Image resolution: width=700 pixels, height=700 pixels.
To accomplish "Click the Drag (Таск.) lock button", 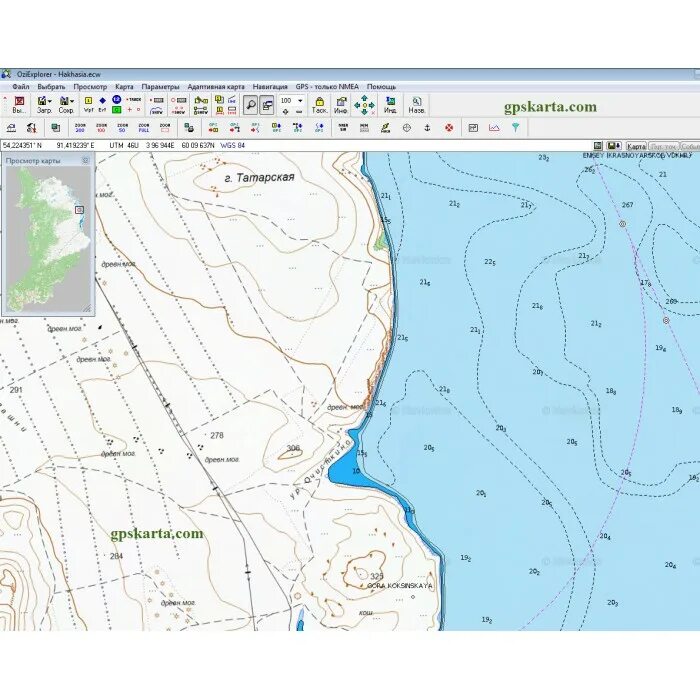I will [319, 105].
